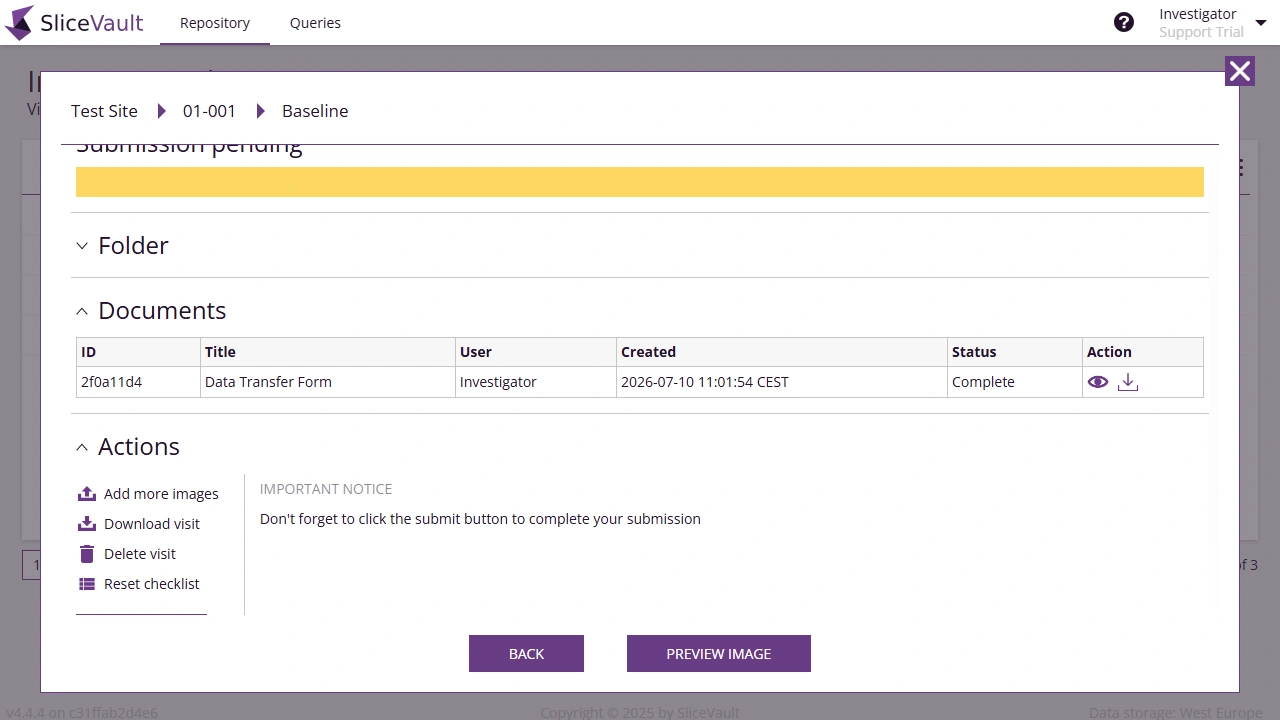Select the Delete visit link
Viewport: 1280px width, 720px height.
[x=140, y=554]
